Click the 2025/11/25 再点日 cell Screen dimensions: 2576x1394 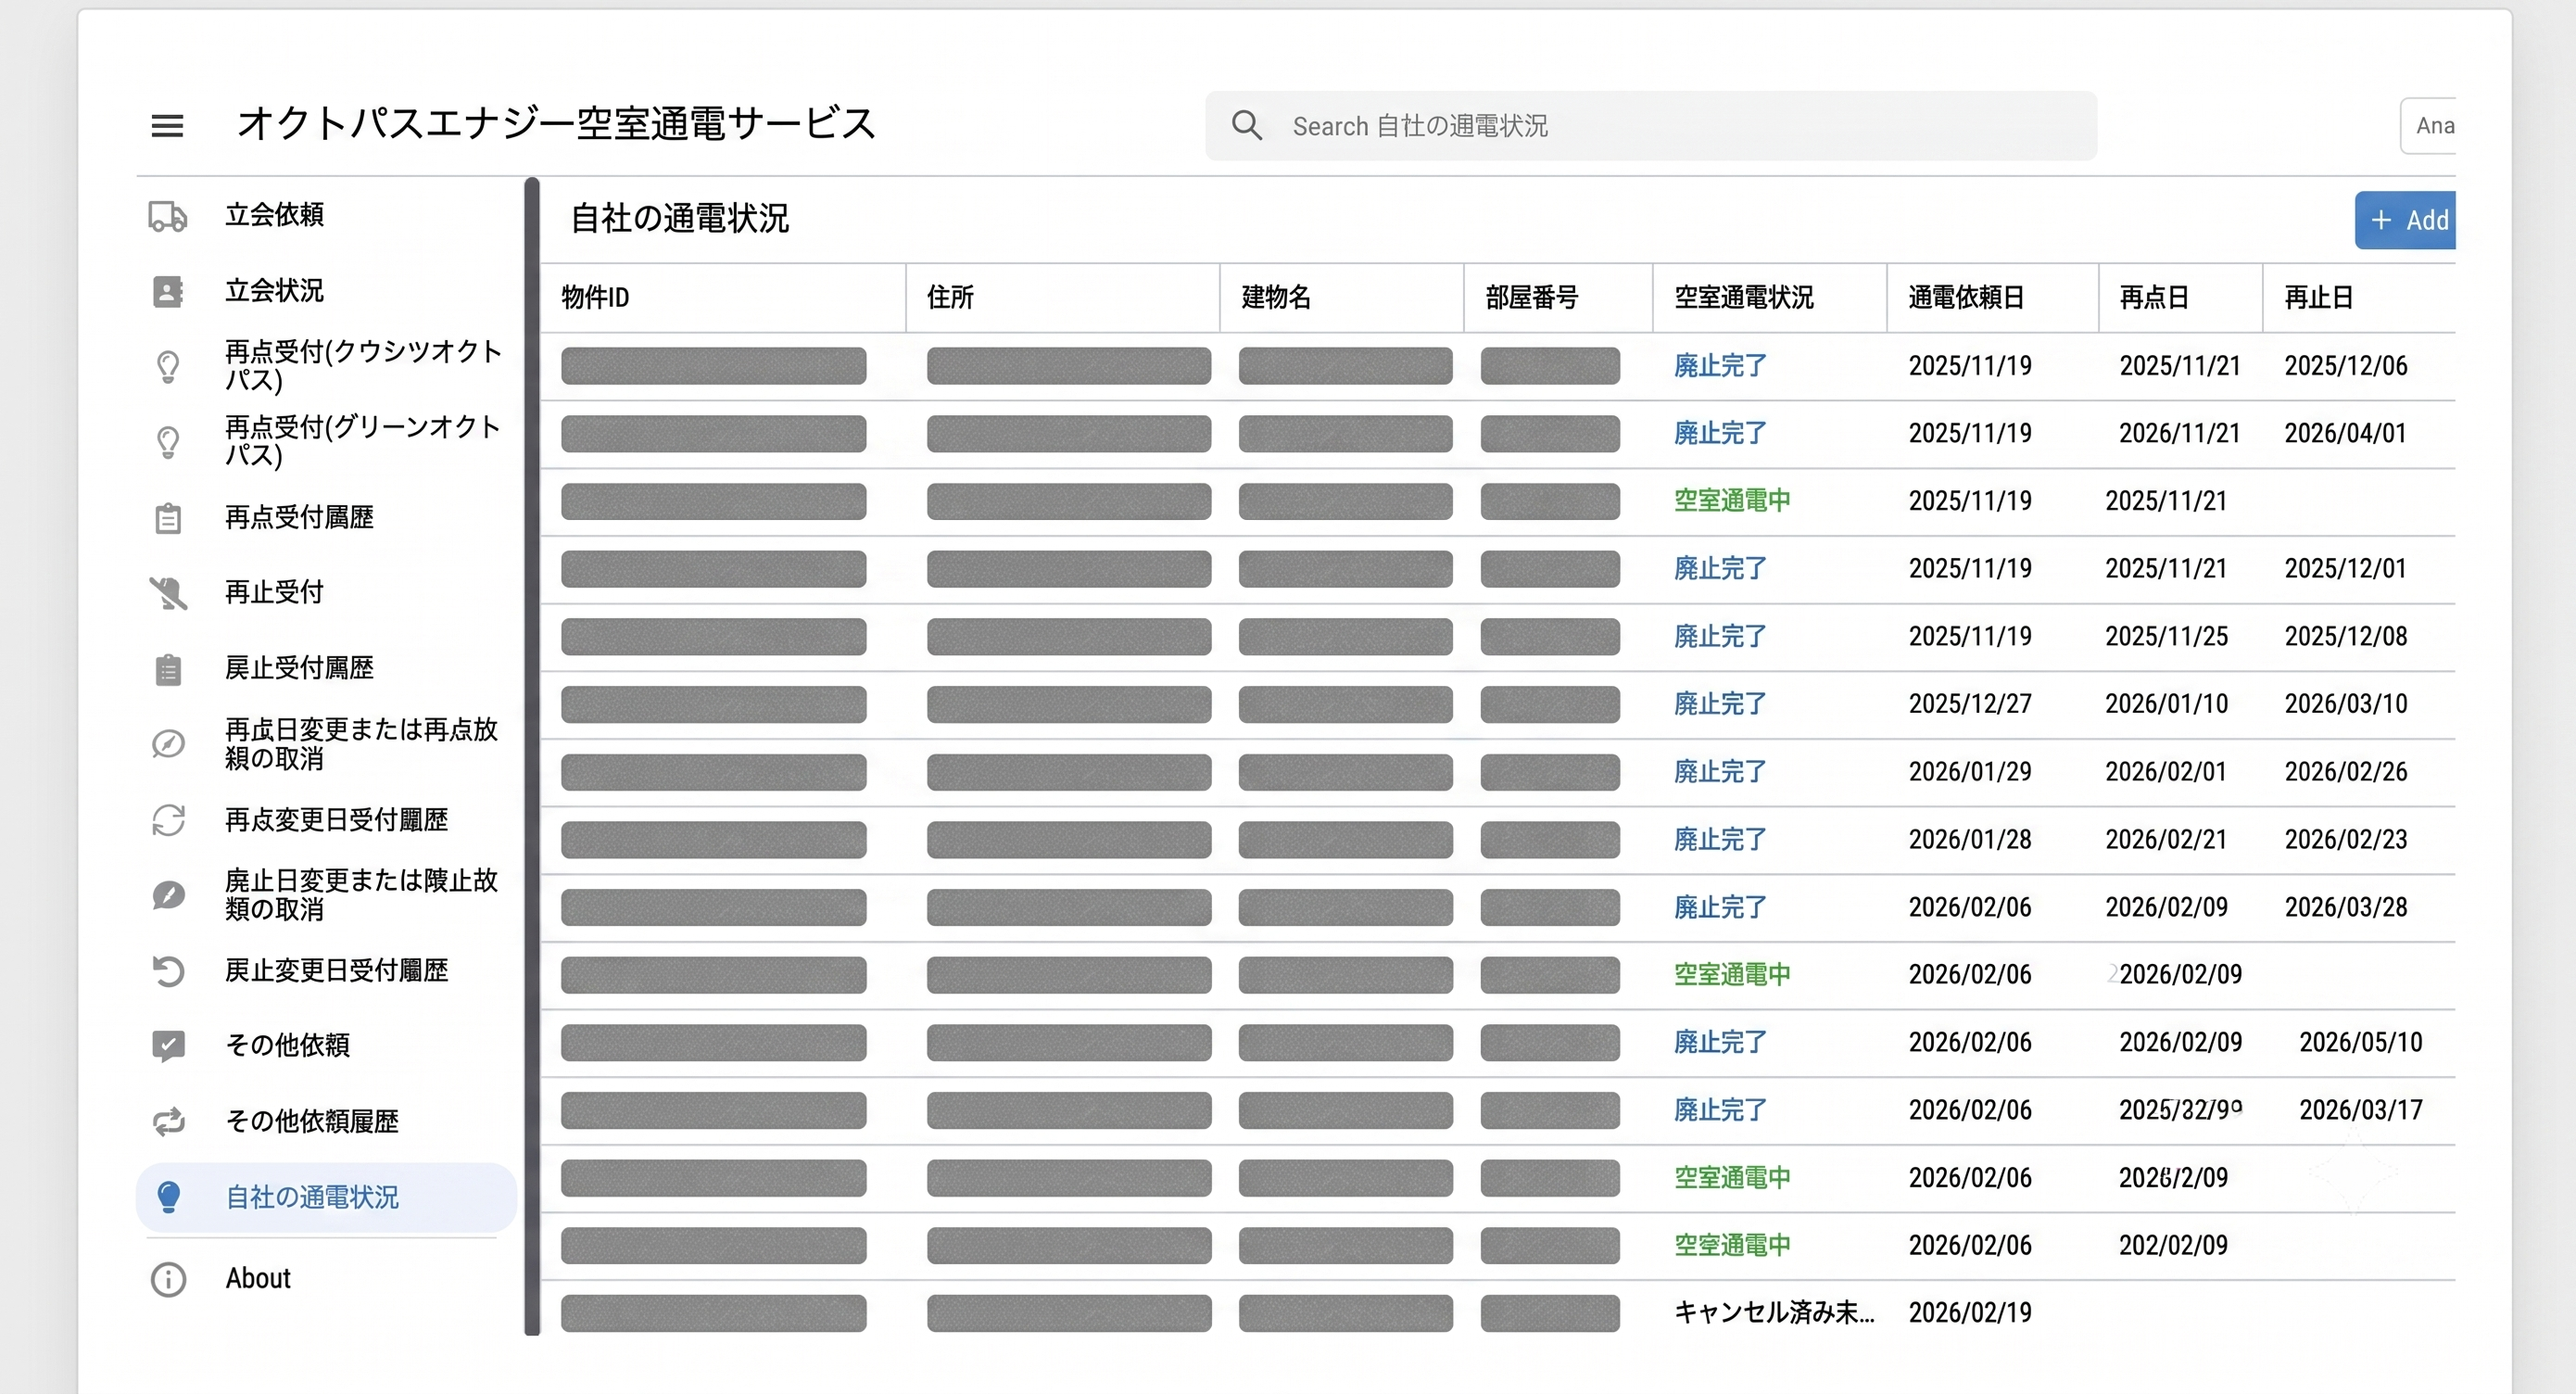tap(2166, 636)
